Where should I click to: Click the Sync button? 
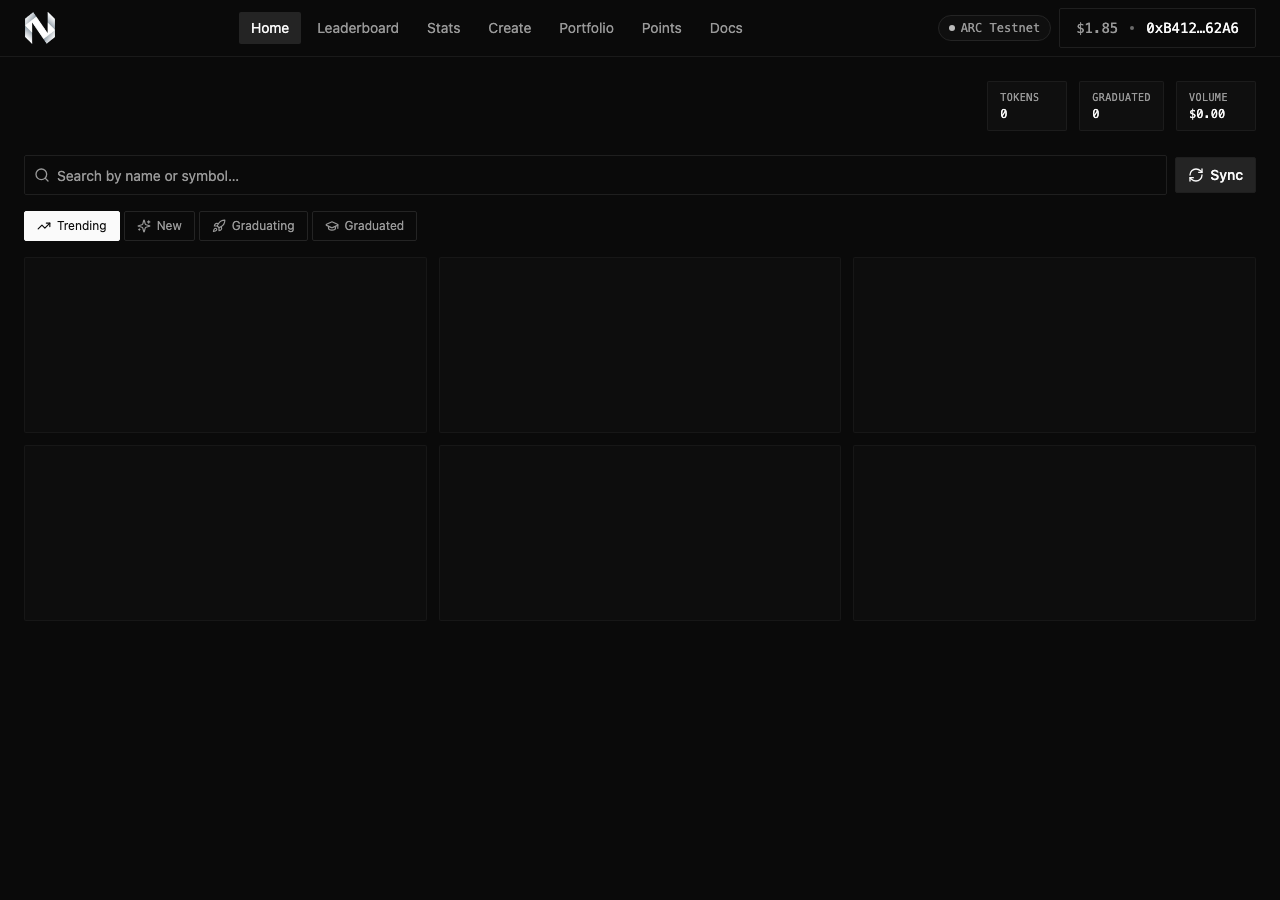click(1215, 175)
